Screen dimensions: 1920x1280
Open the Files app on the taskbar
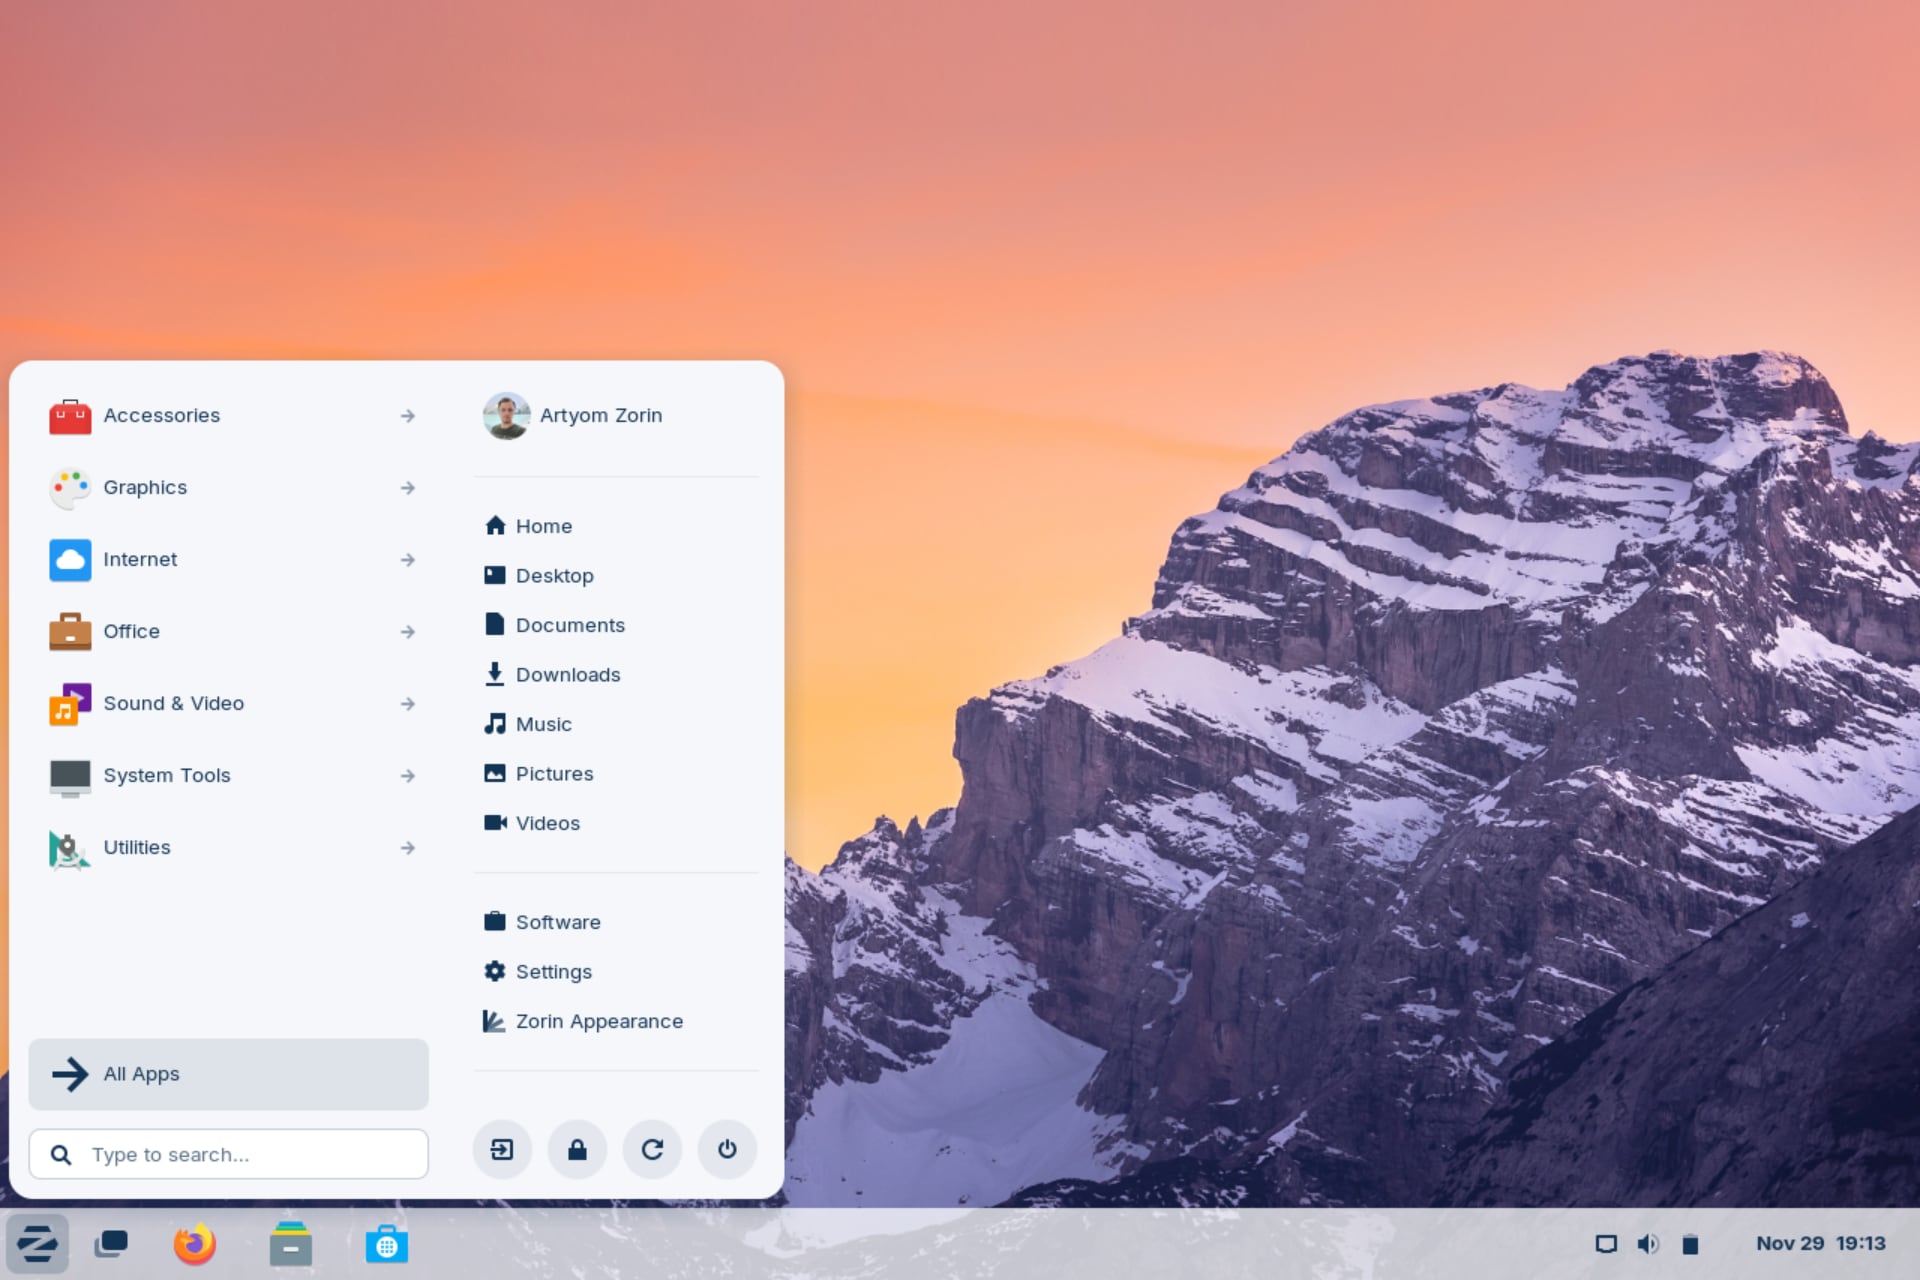[290, 1243]
